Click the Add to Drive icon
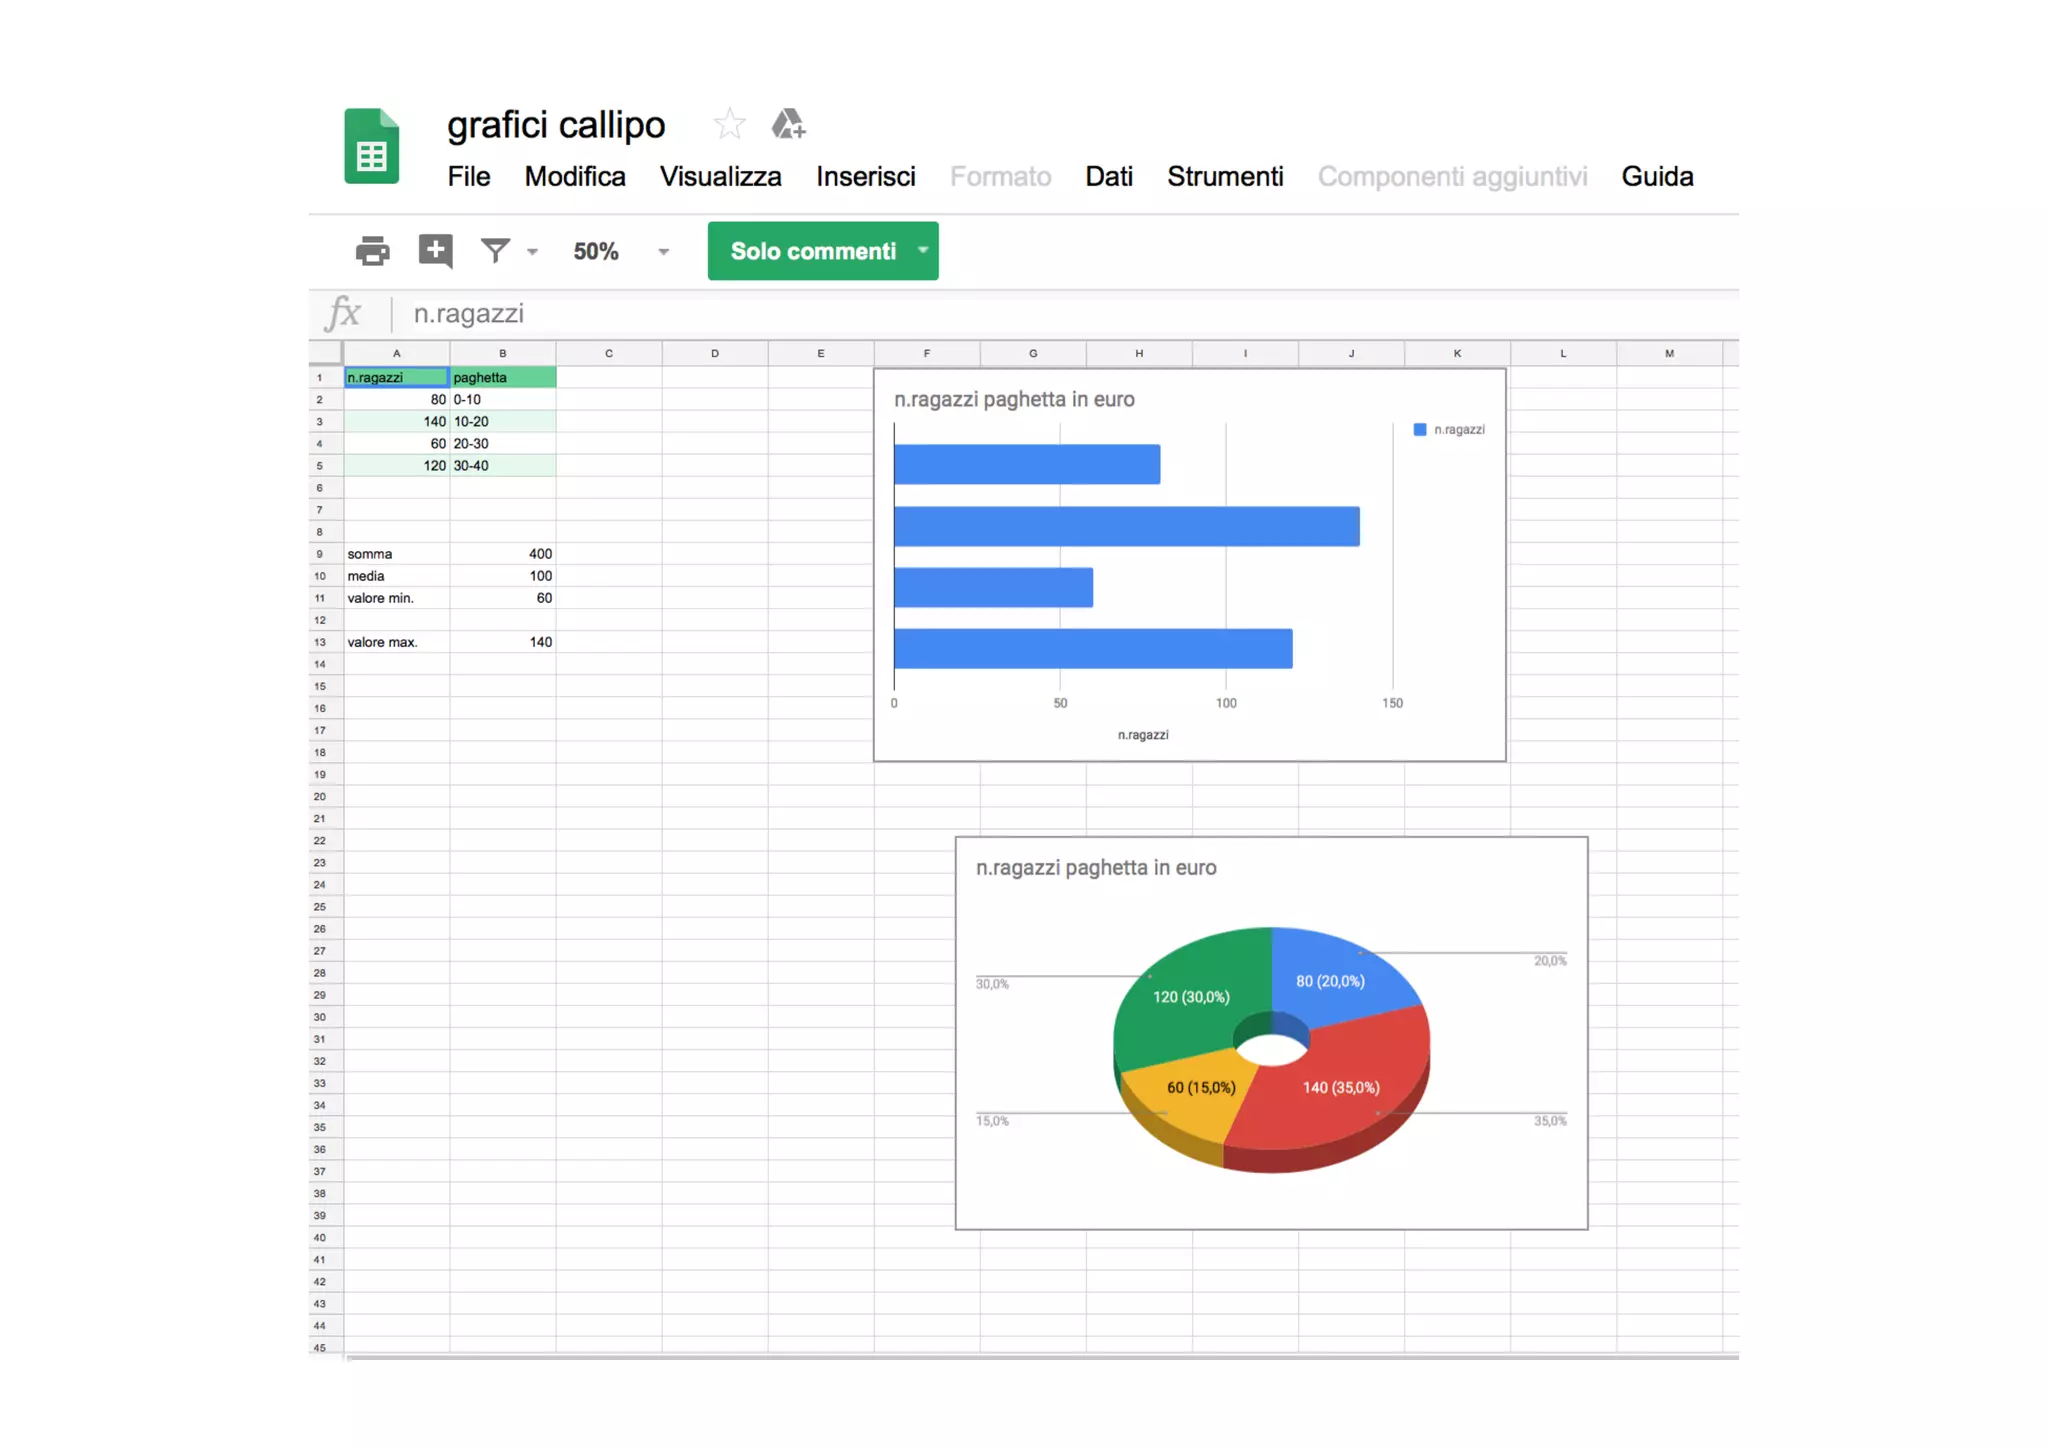The width and height of the screenshot is (2048, 1447). point(788,124)
